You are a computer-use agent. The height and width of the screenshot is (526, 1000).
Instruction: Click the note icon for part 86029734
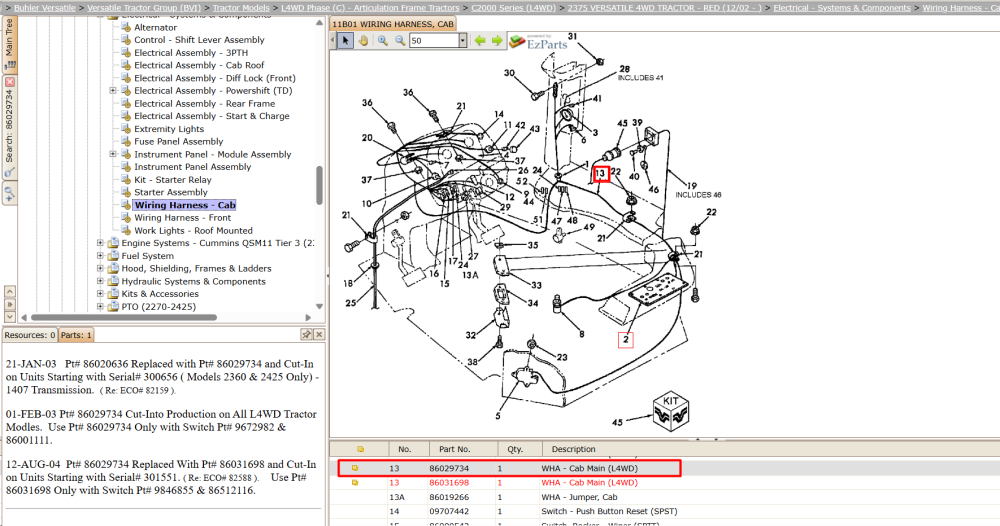(x=355, y=468)
